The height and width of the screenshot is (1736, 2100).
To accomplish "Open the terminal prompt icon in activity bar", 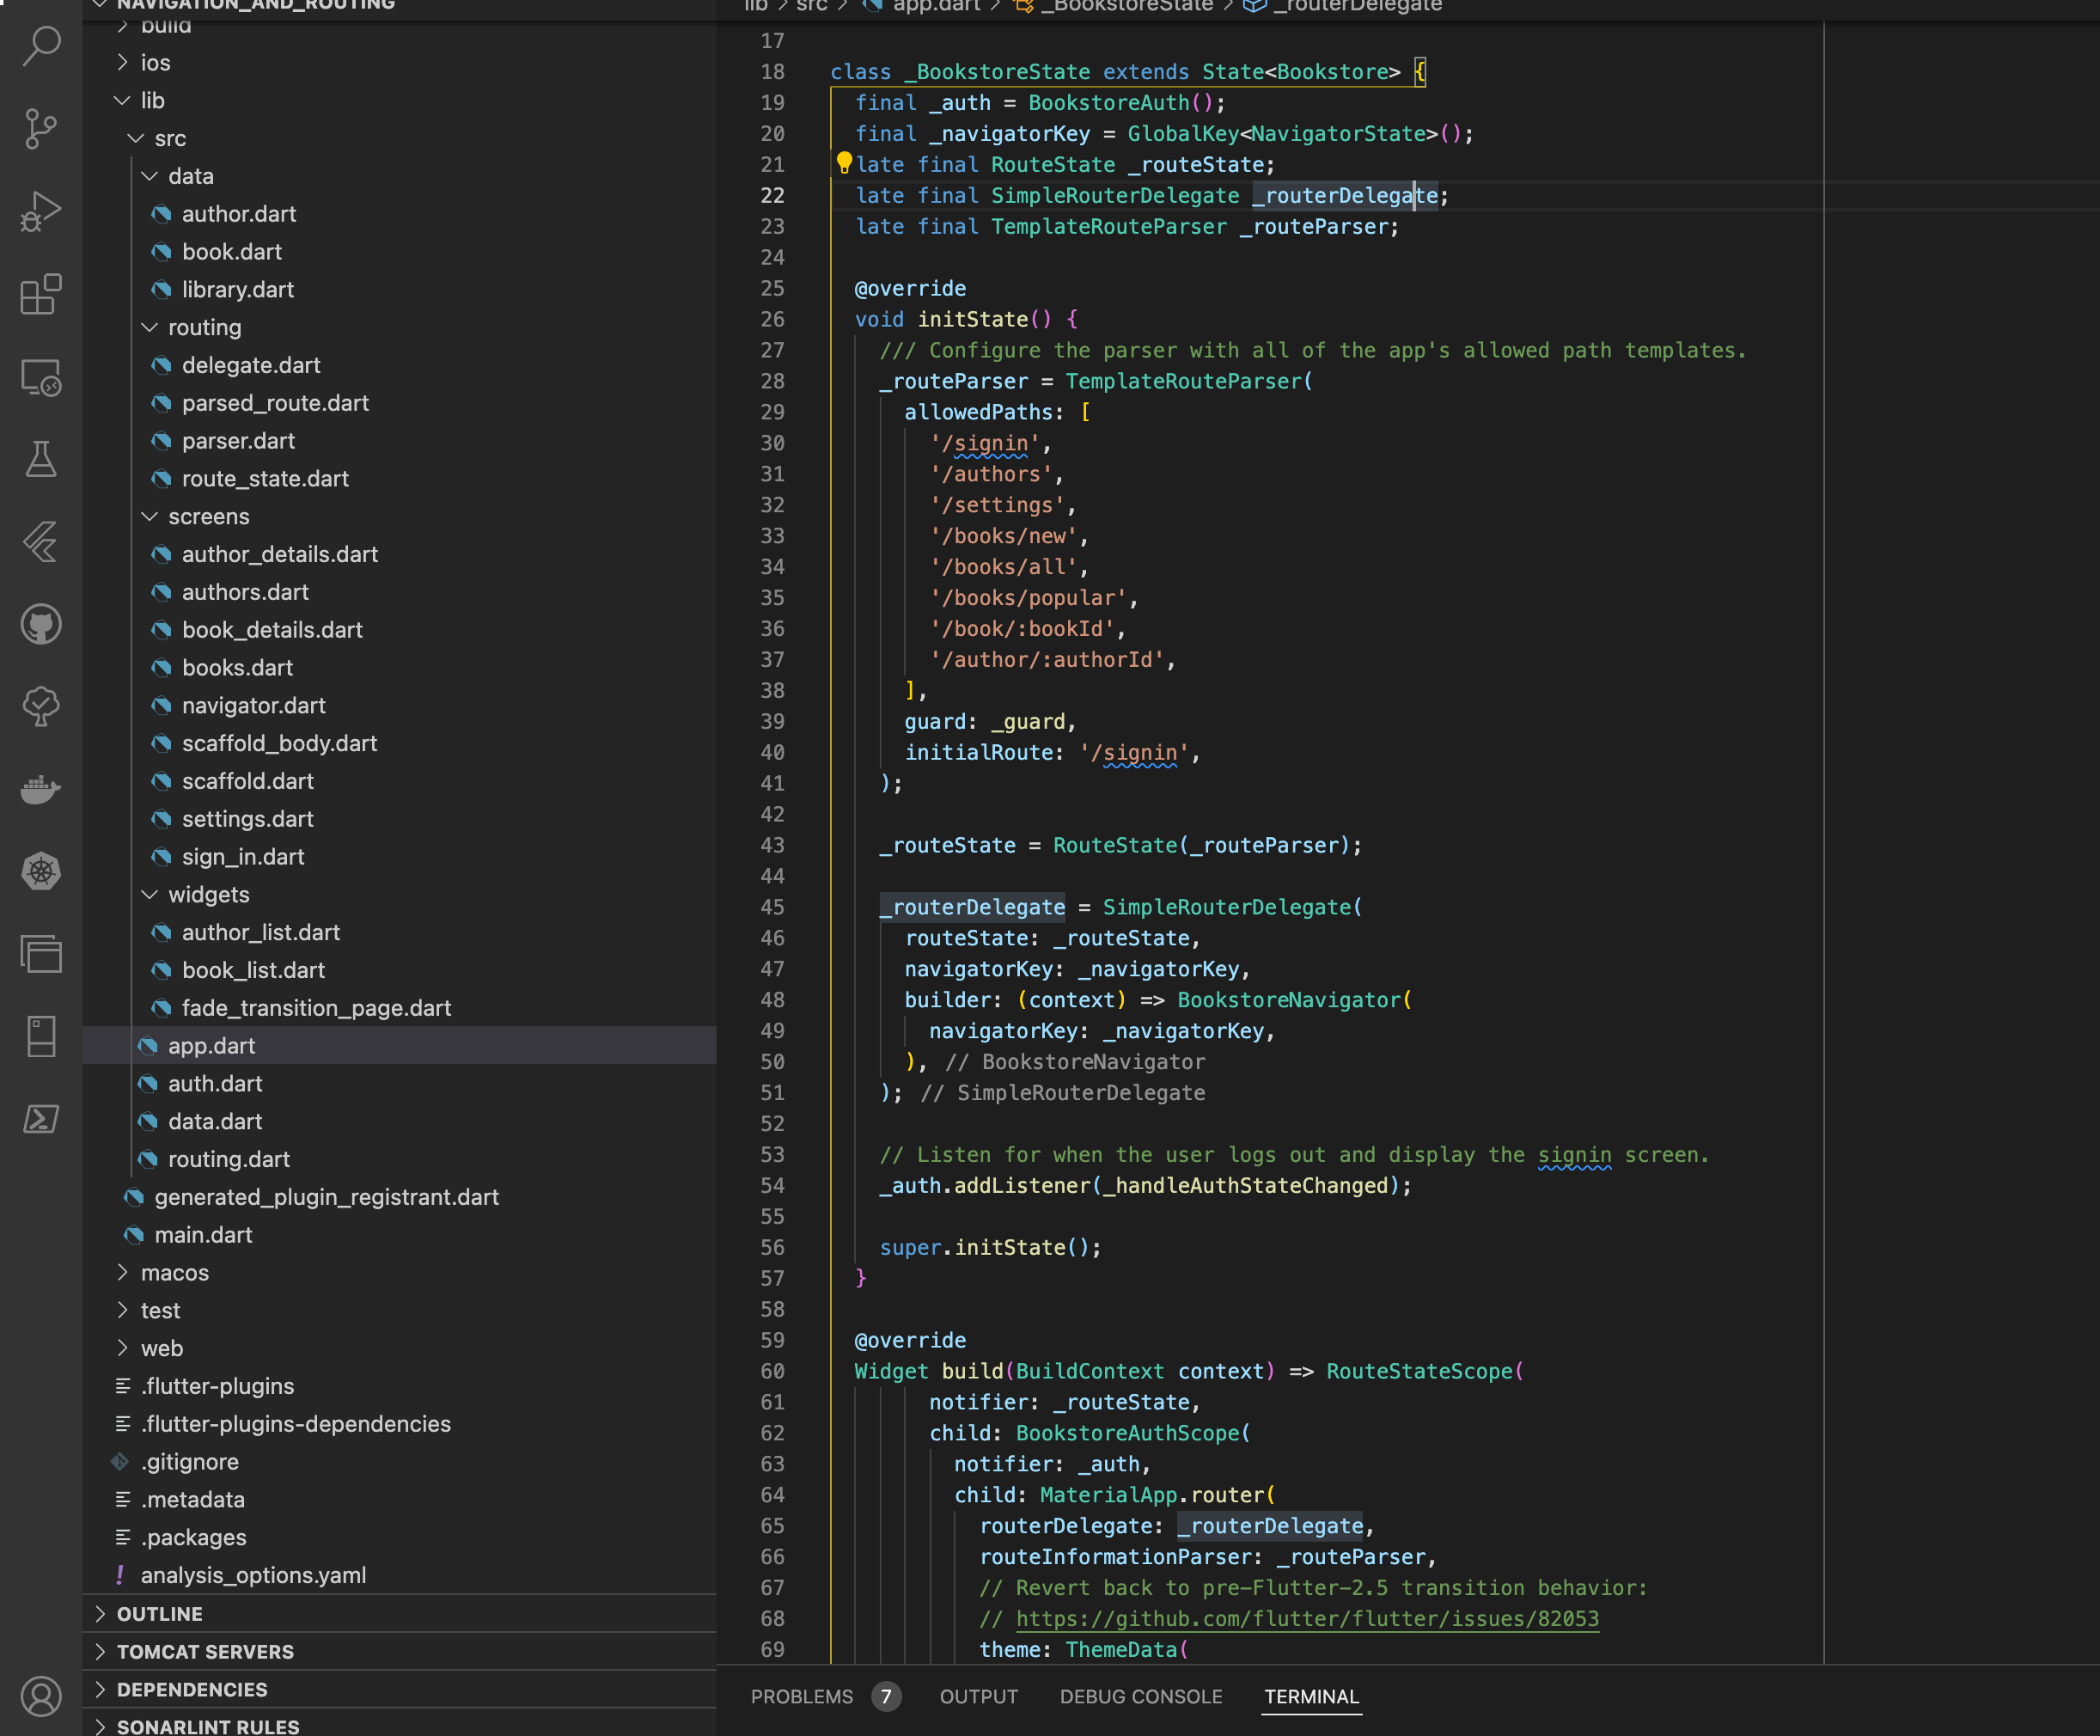I will (x=41, y=1118).
